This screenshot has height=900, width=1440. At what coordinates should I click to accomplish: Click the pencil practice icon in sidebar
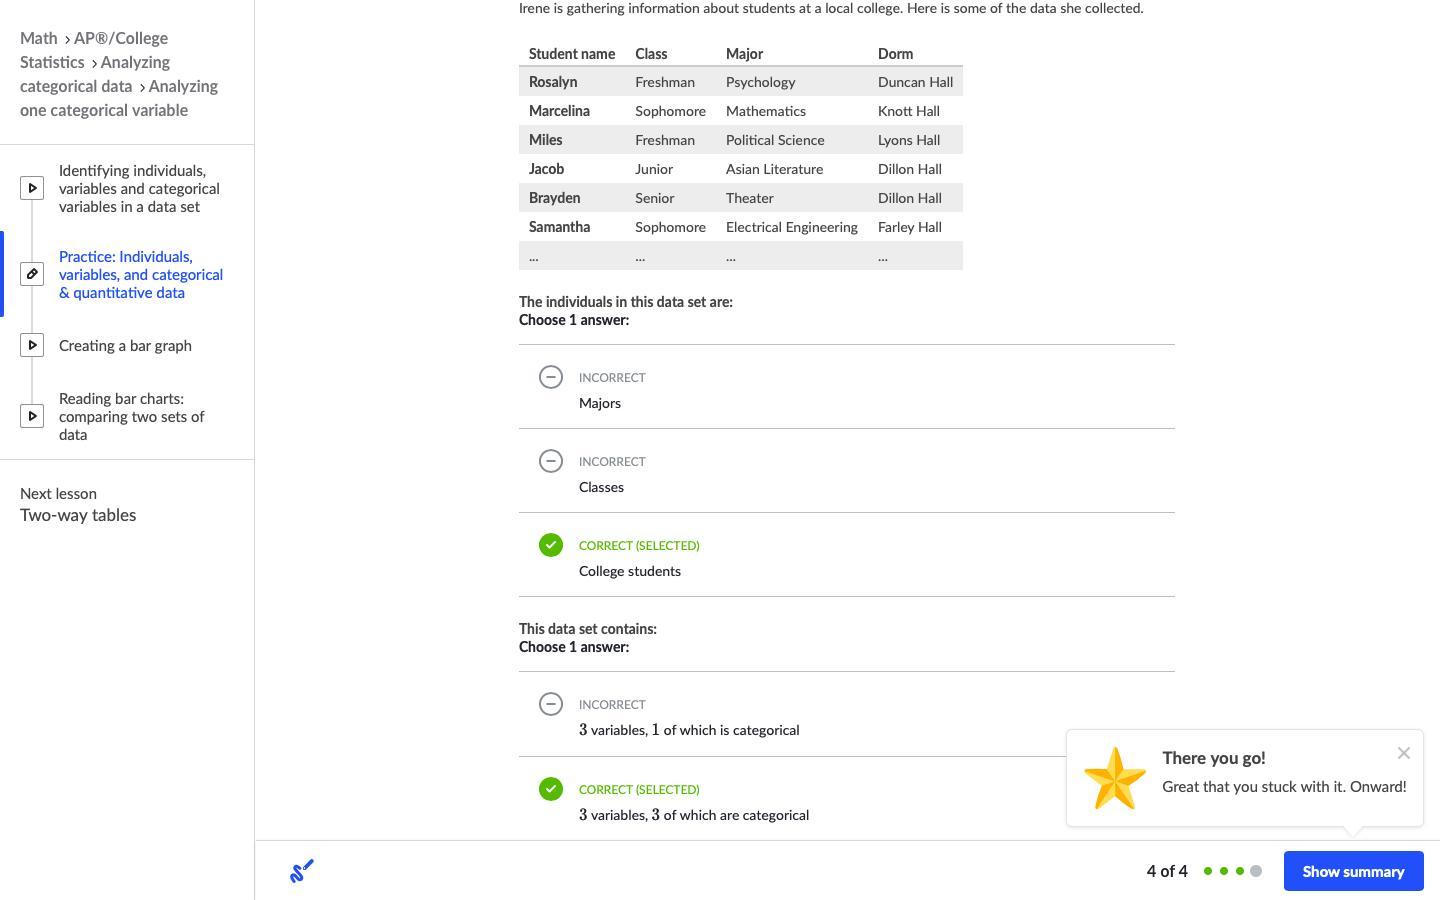[32, 274]
